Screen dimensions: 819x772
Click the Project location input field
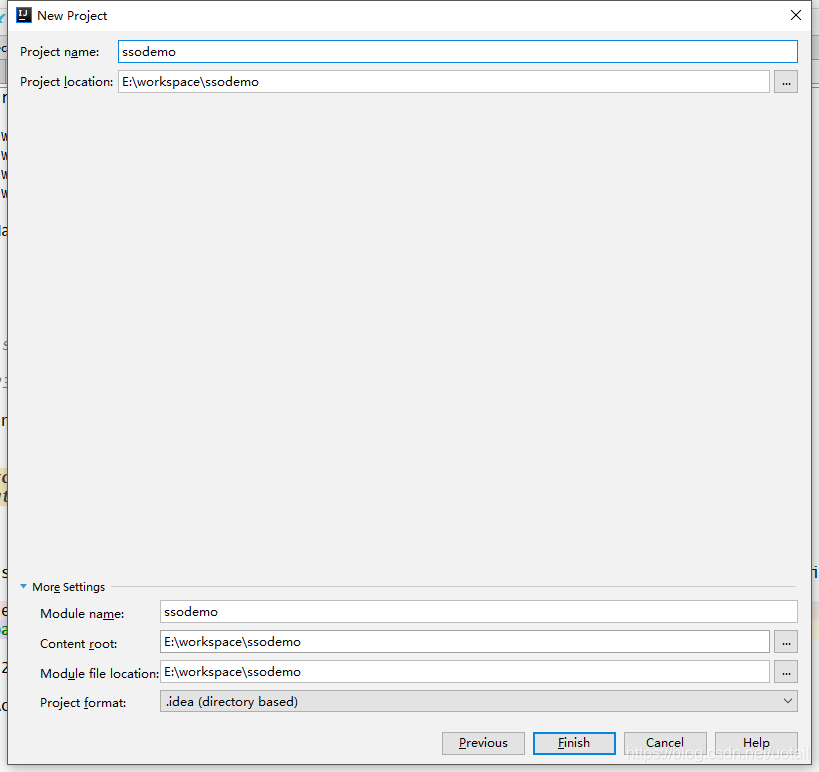[x=443, y=81]
